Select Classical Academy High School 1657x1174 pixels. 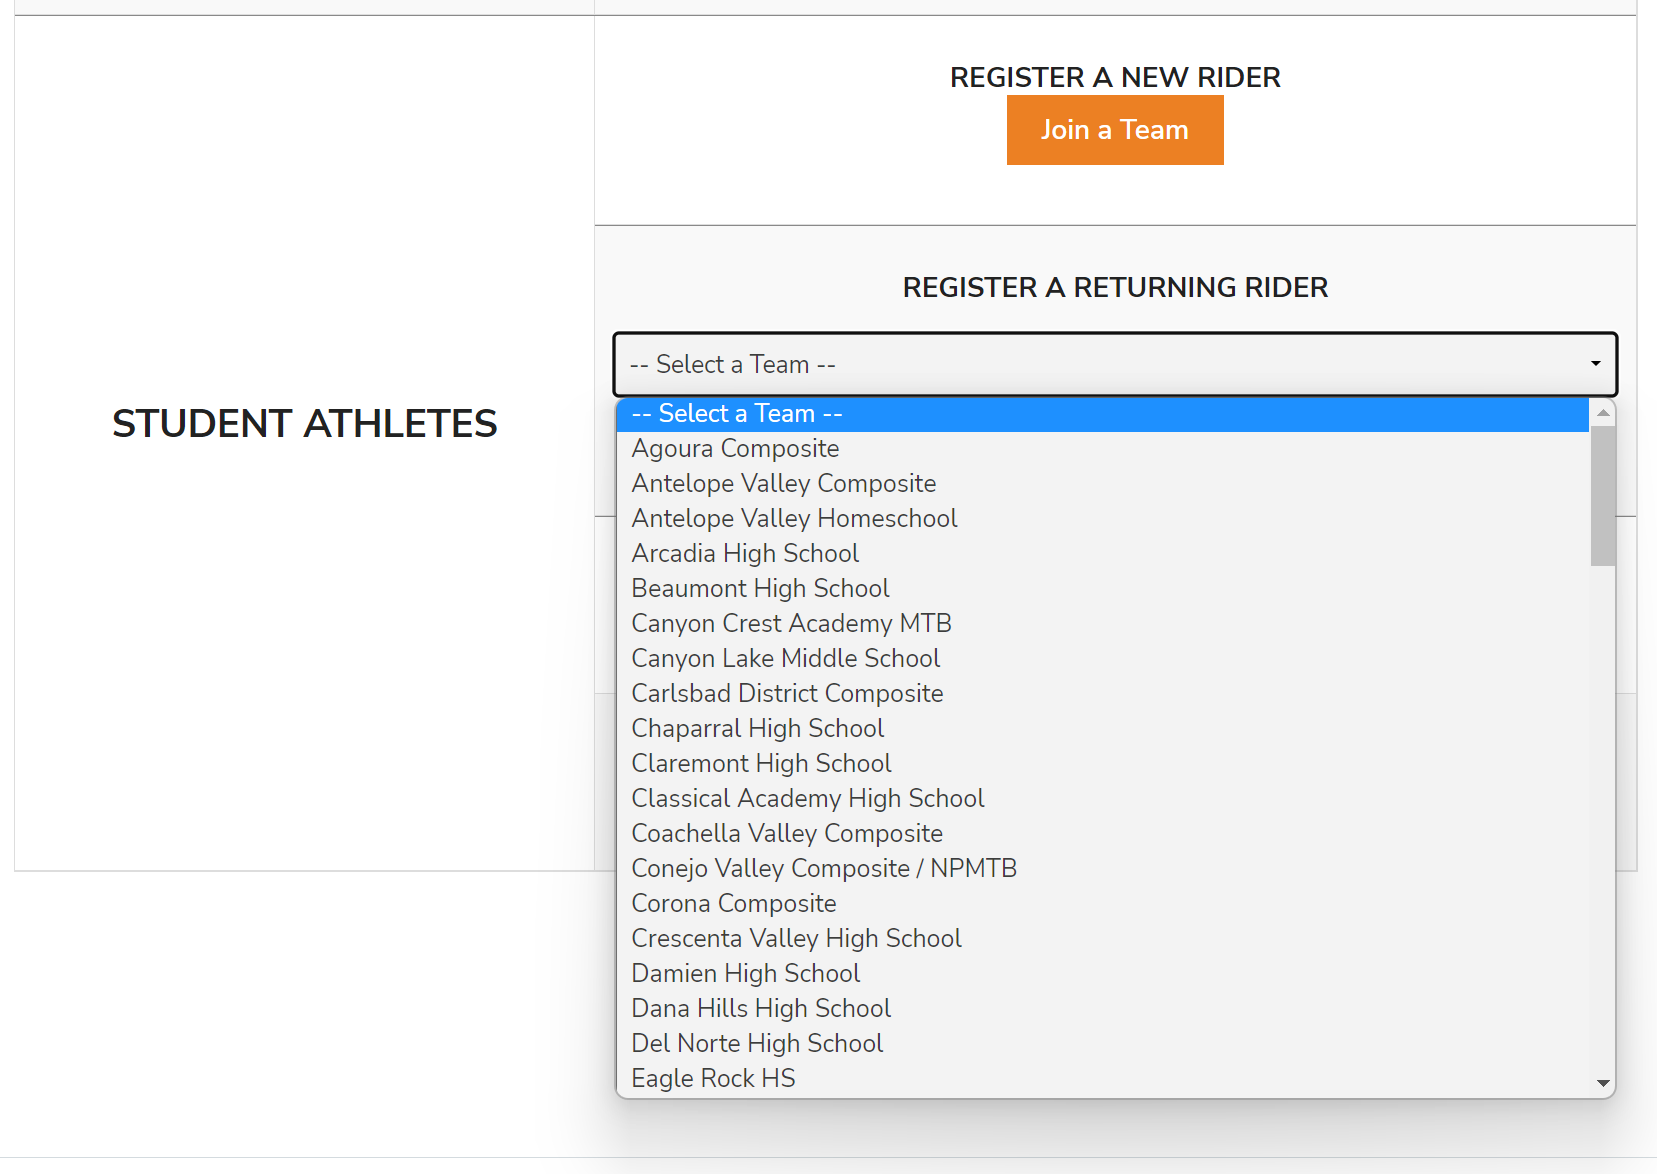807,799
